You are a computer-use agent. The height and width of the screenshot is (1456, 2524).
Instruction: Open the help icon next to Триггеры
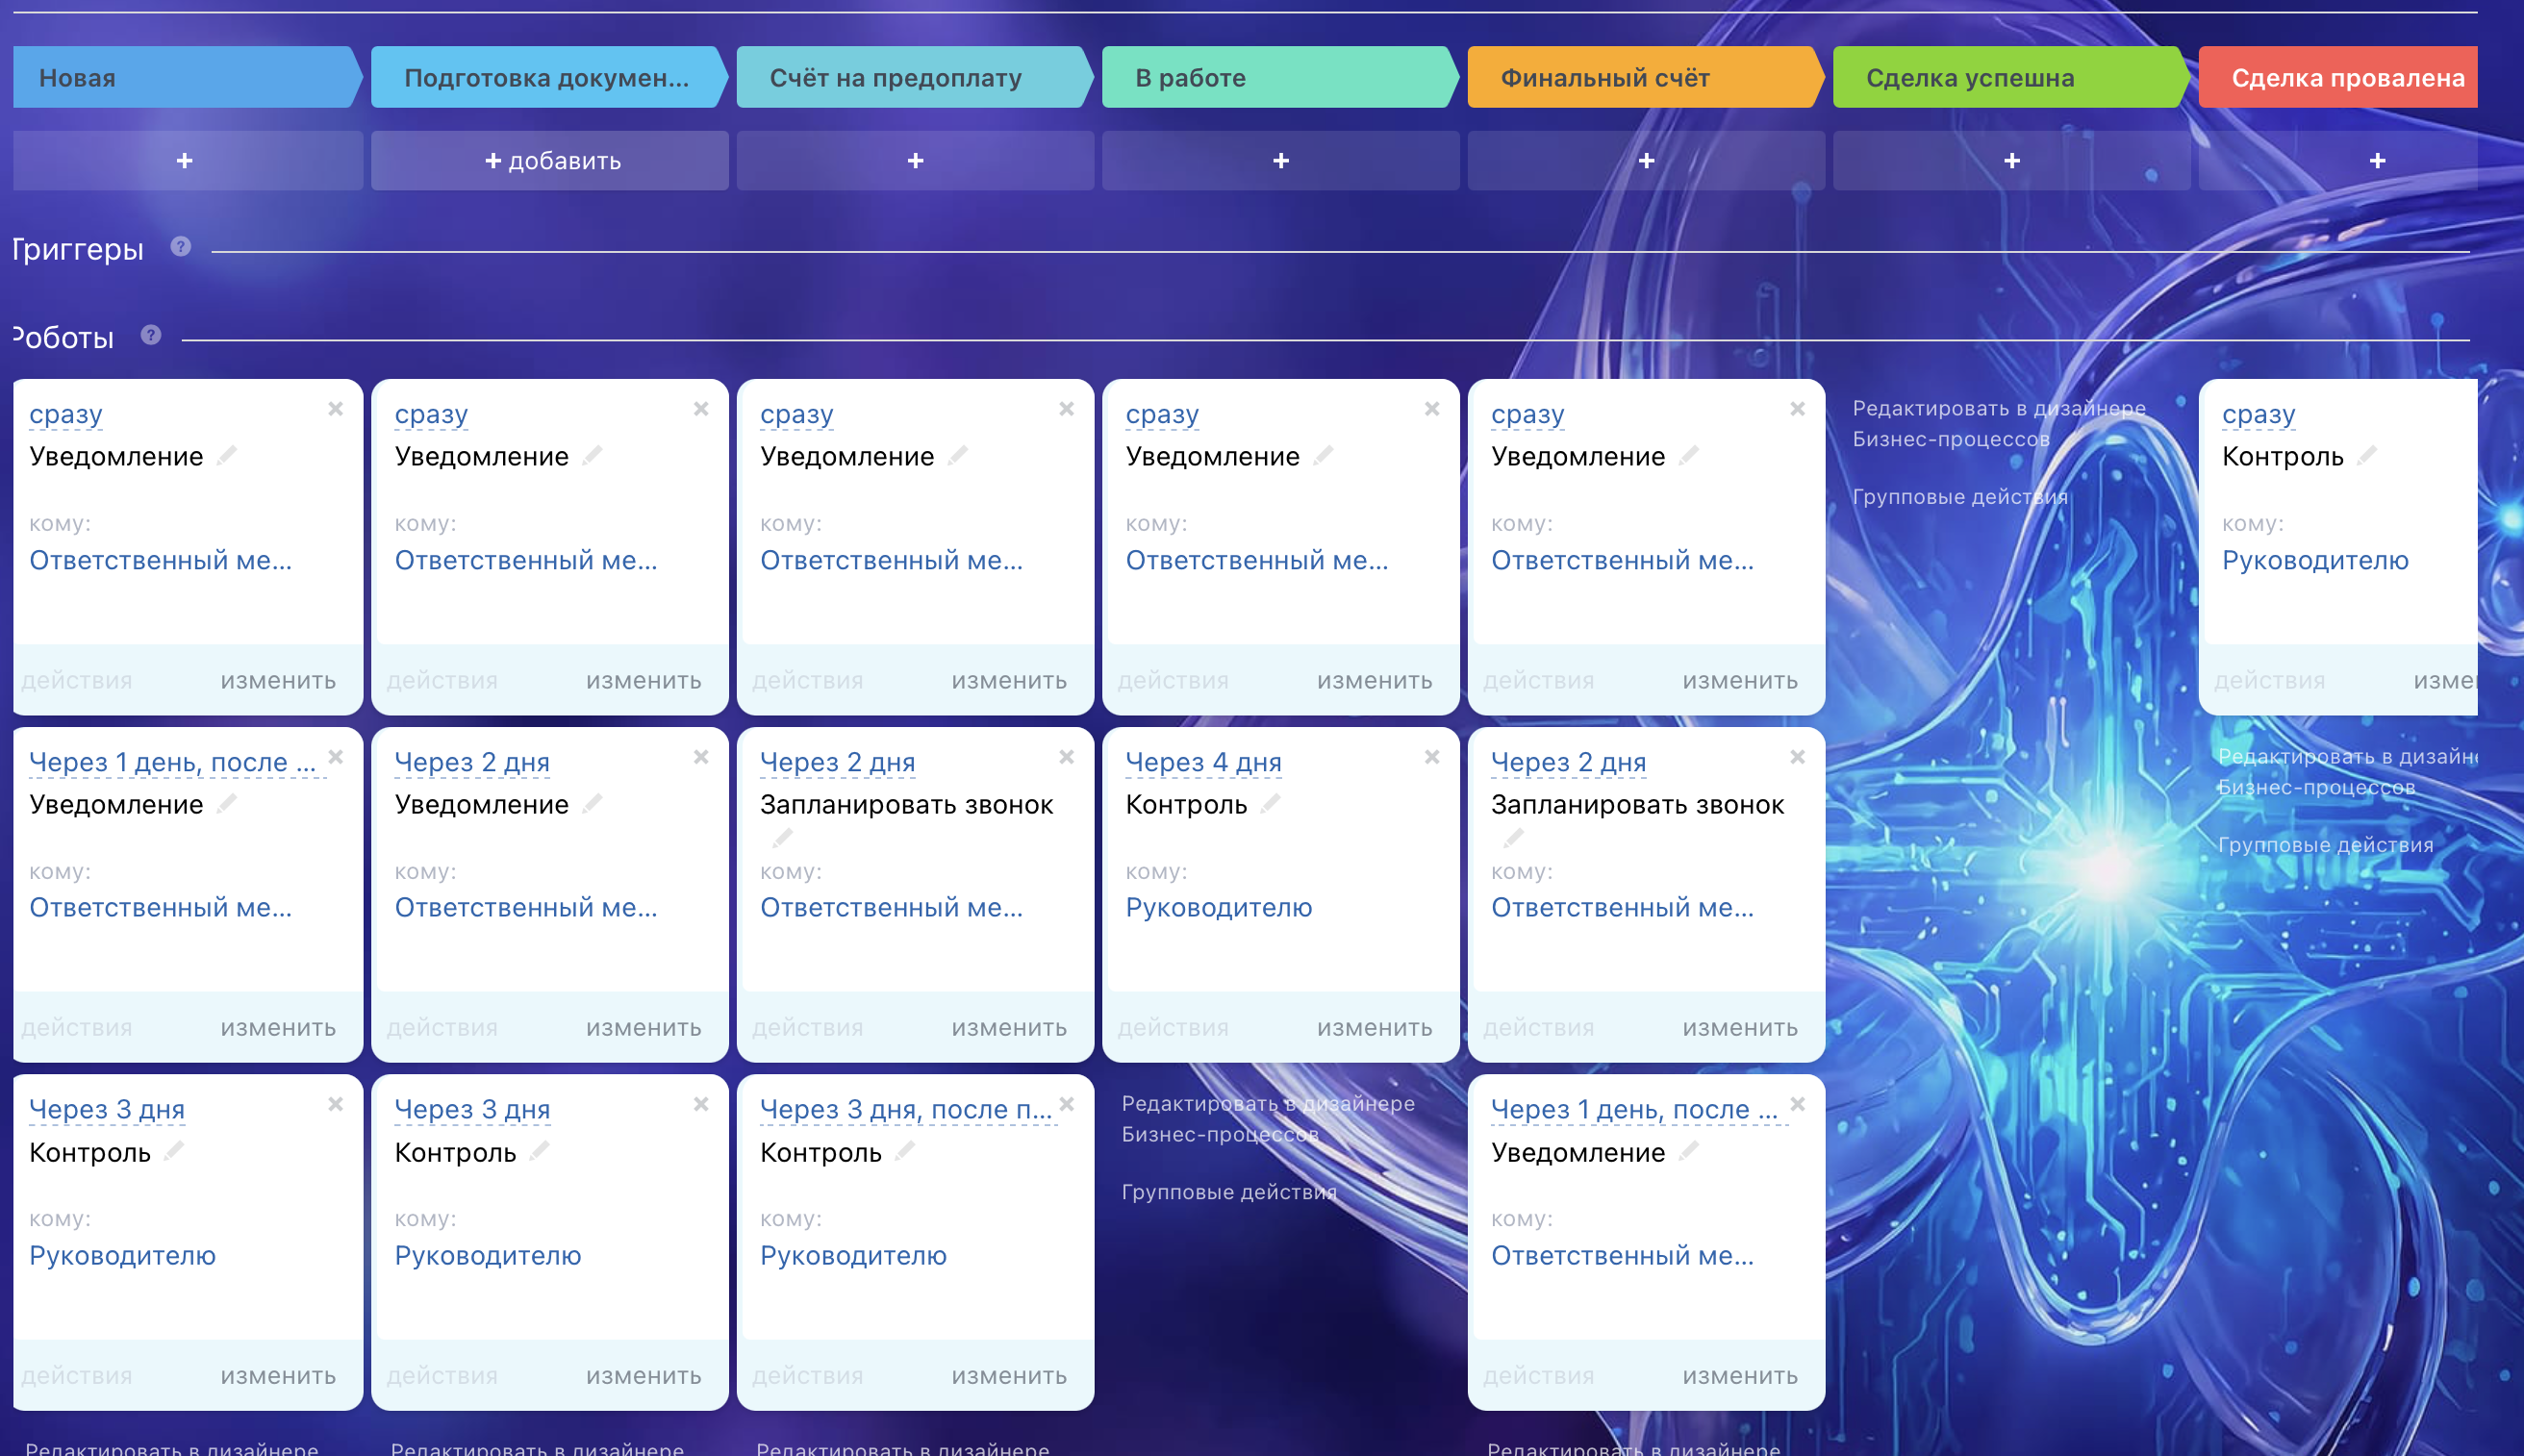tap(181, 246)
